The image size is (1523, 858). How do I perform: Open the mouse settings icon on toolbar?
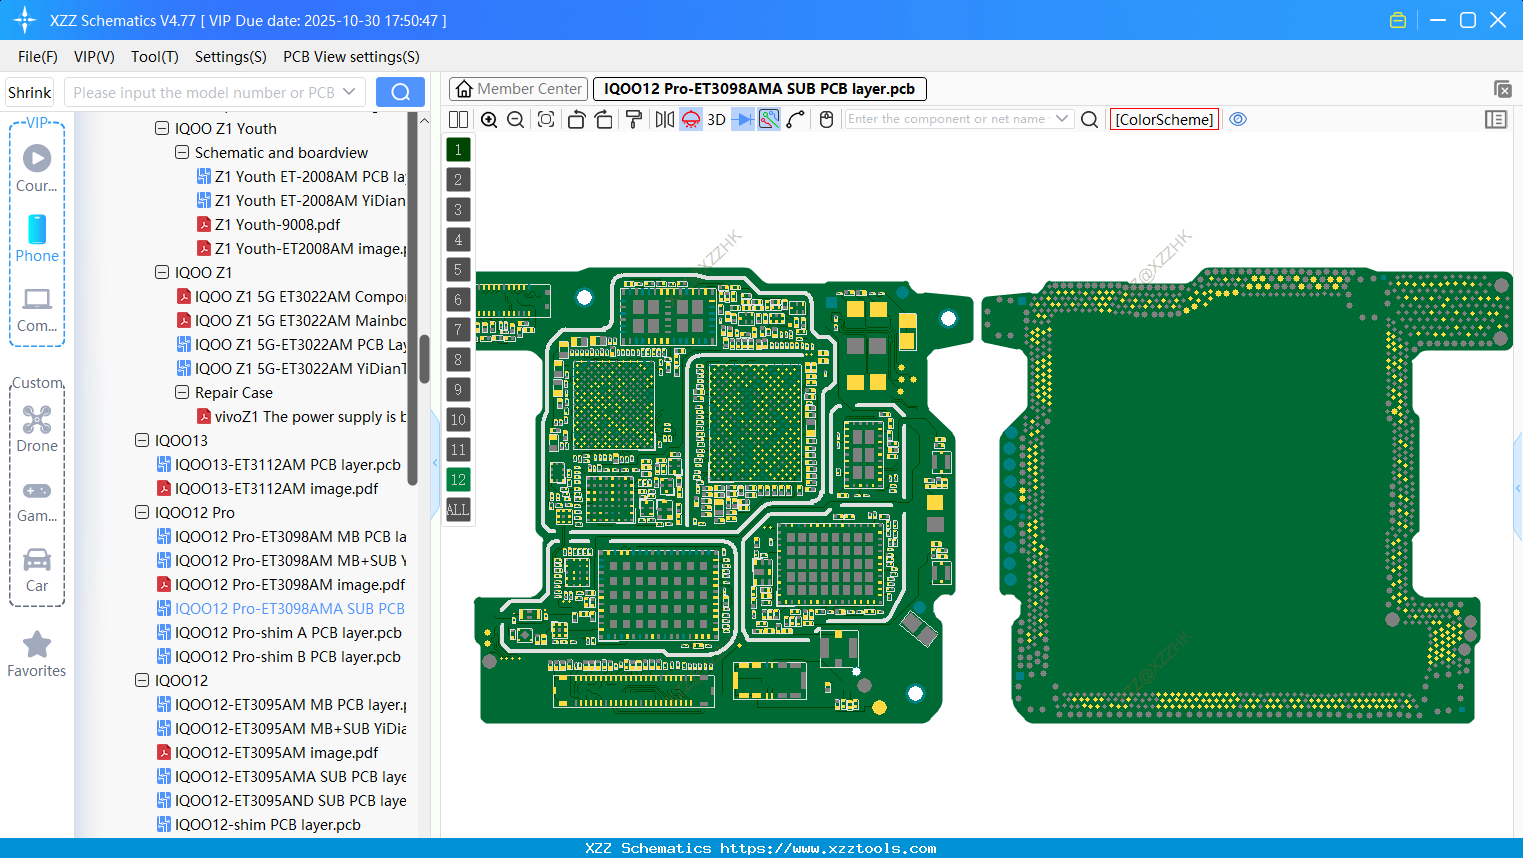[826, 119]
